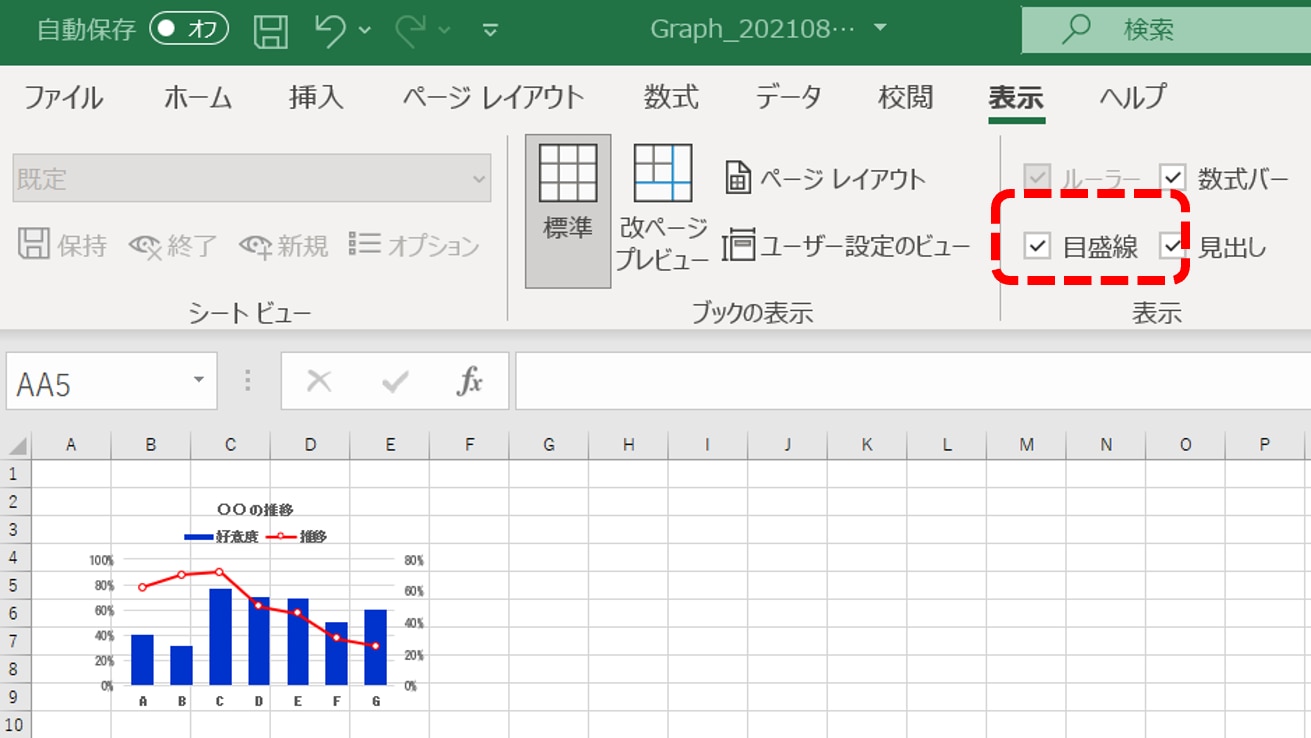The image size is (1311, 738).
Task: Open the 校閲 tab
Action: tap(906, 97)
